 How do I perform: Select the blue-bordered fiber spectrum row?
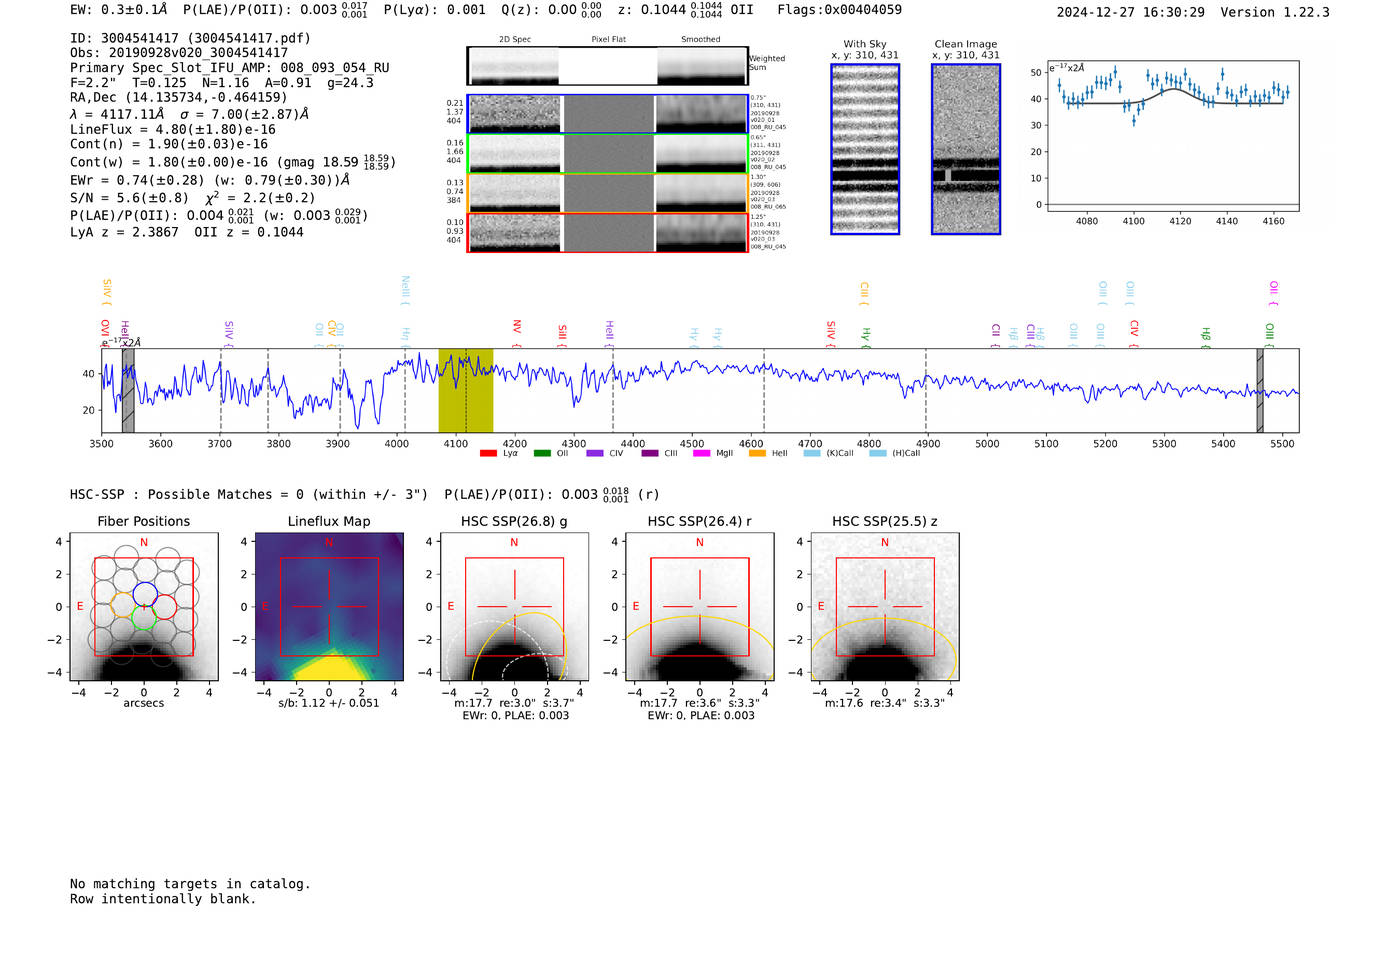coord(608,114)
